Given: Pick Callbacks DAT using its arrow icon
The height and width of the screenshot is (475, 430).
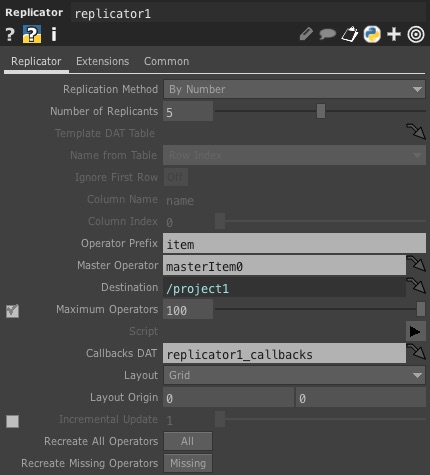Looking at the screenshot, I should (416, 352).
